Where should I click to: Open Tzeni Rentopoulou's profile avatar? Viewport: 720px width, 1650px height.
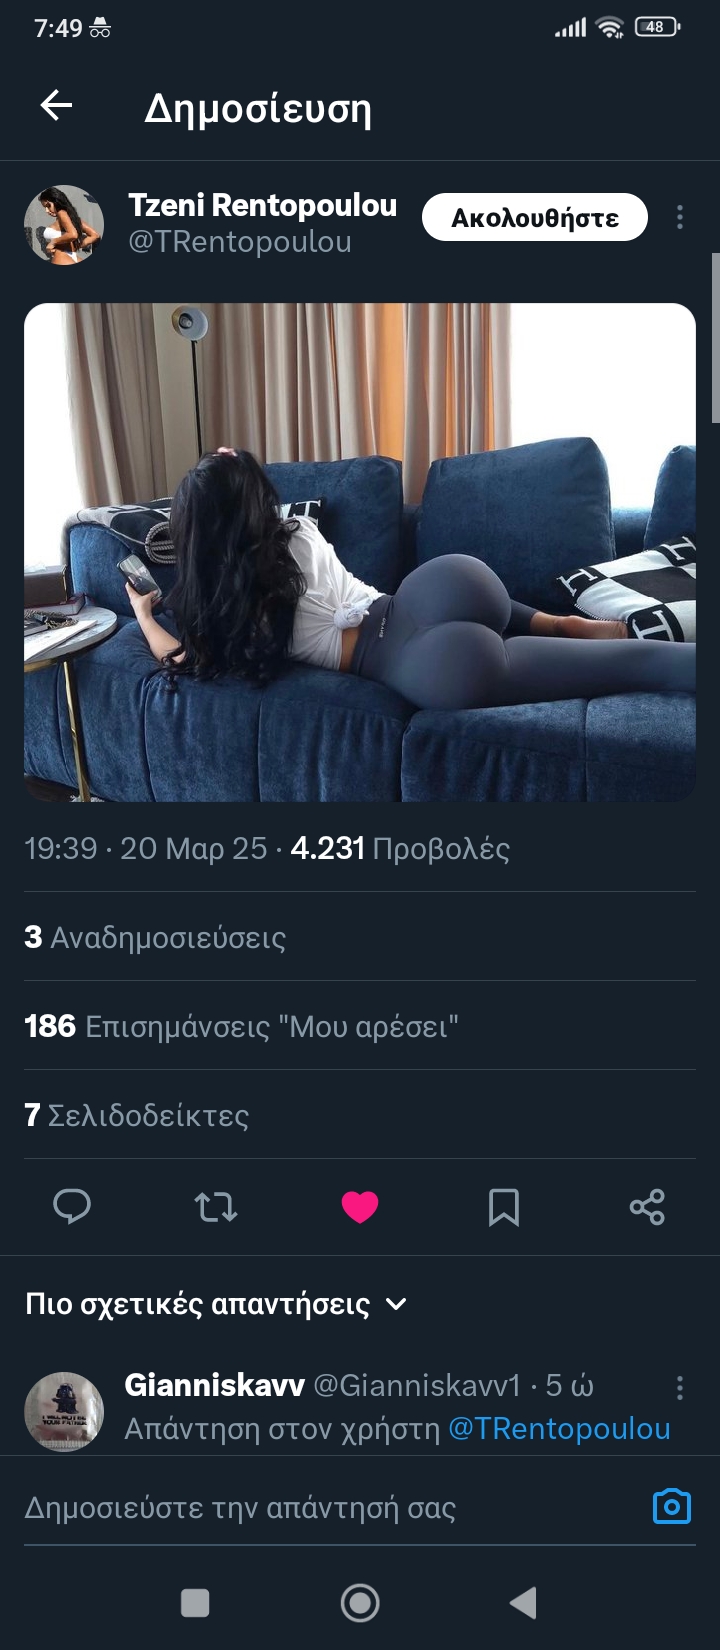(x=64, y=225)
